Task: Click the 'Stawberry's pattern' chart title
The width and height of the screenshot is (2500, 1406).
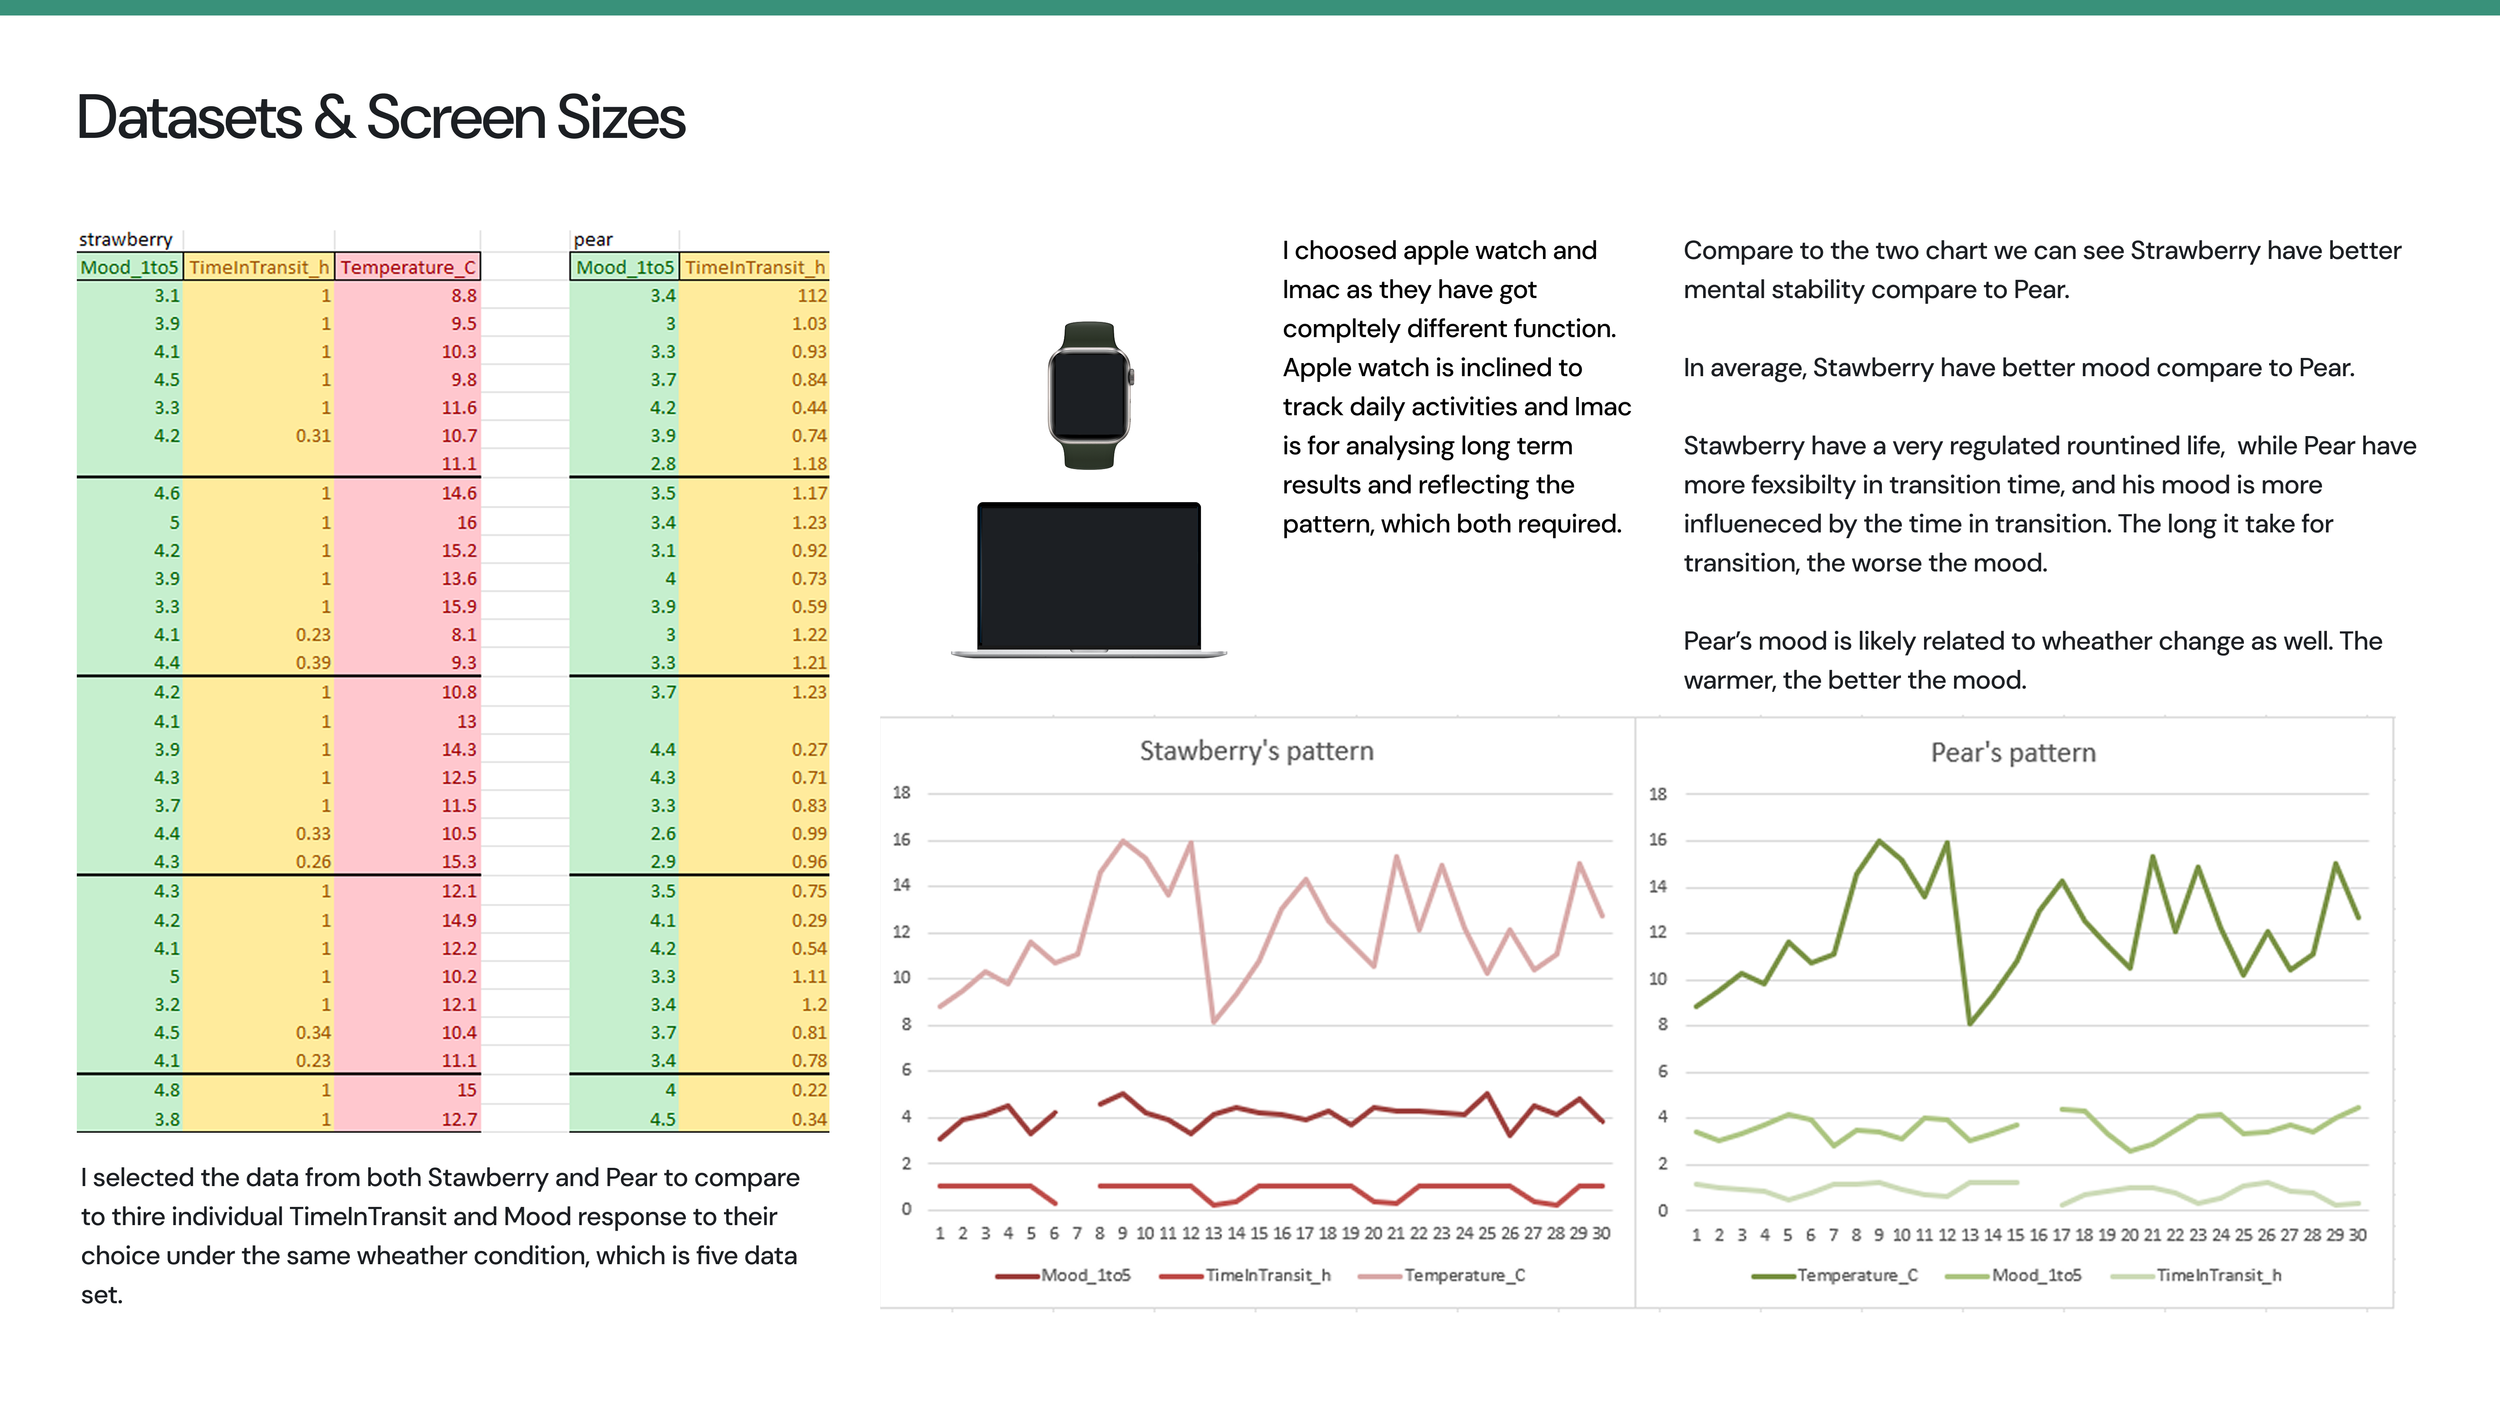Action: pos(1256,751)
